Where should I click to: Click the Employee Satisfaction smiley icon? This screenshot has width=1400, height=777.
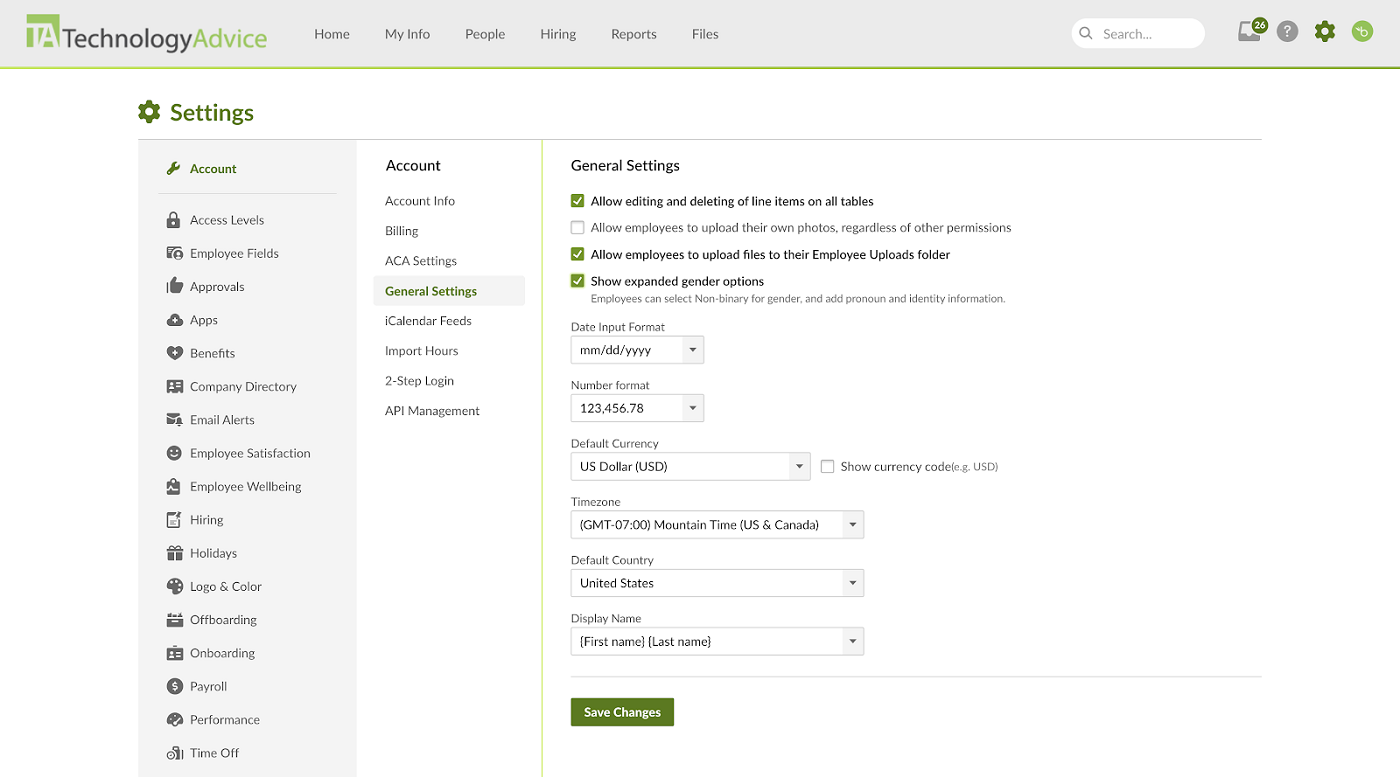[x=174, y=453]
